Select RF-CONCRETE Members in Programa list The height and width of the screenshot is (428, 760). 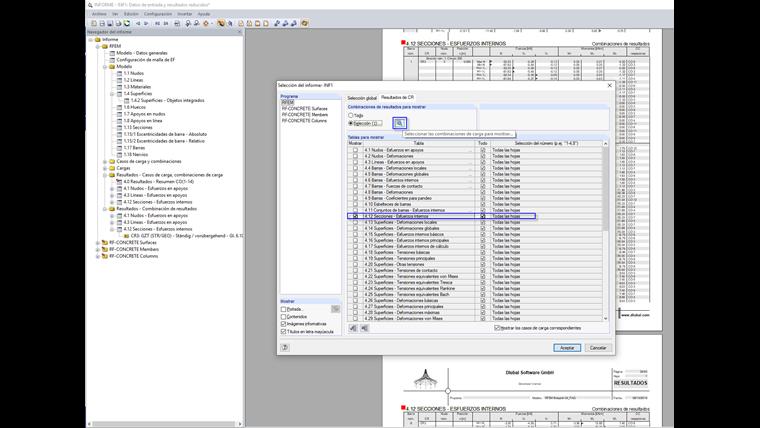pos(305,114)
